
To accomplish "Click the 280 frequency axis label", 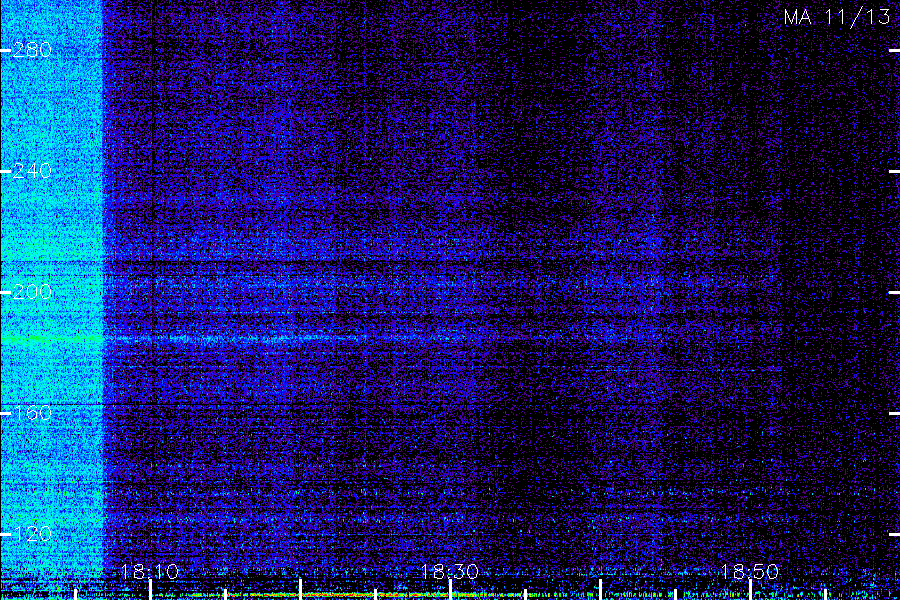I will click(x=32, y=51).
